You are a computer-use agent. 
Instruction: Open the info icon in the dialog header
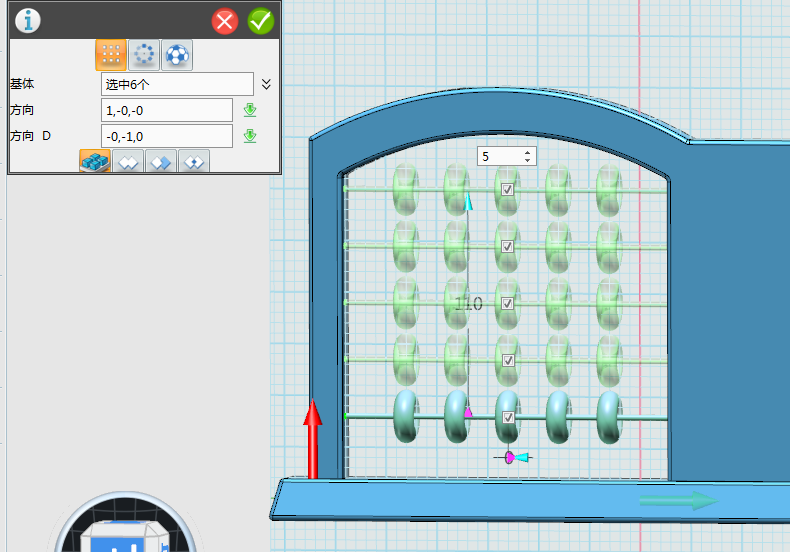coord(27,20)
